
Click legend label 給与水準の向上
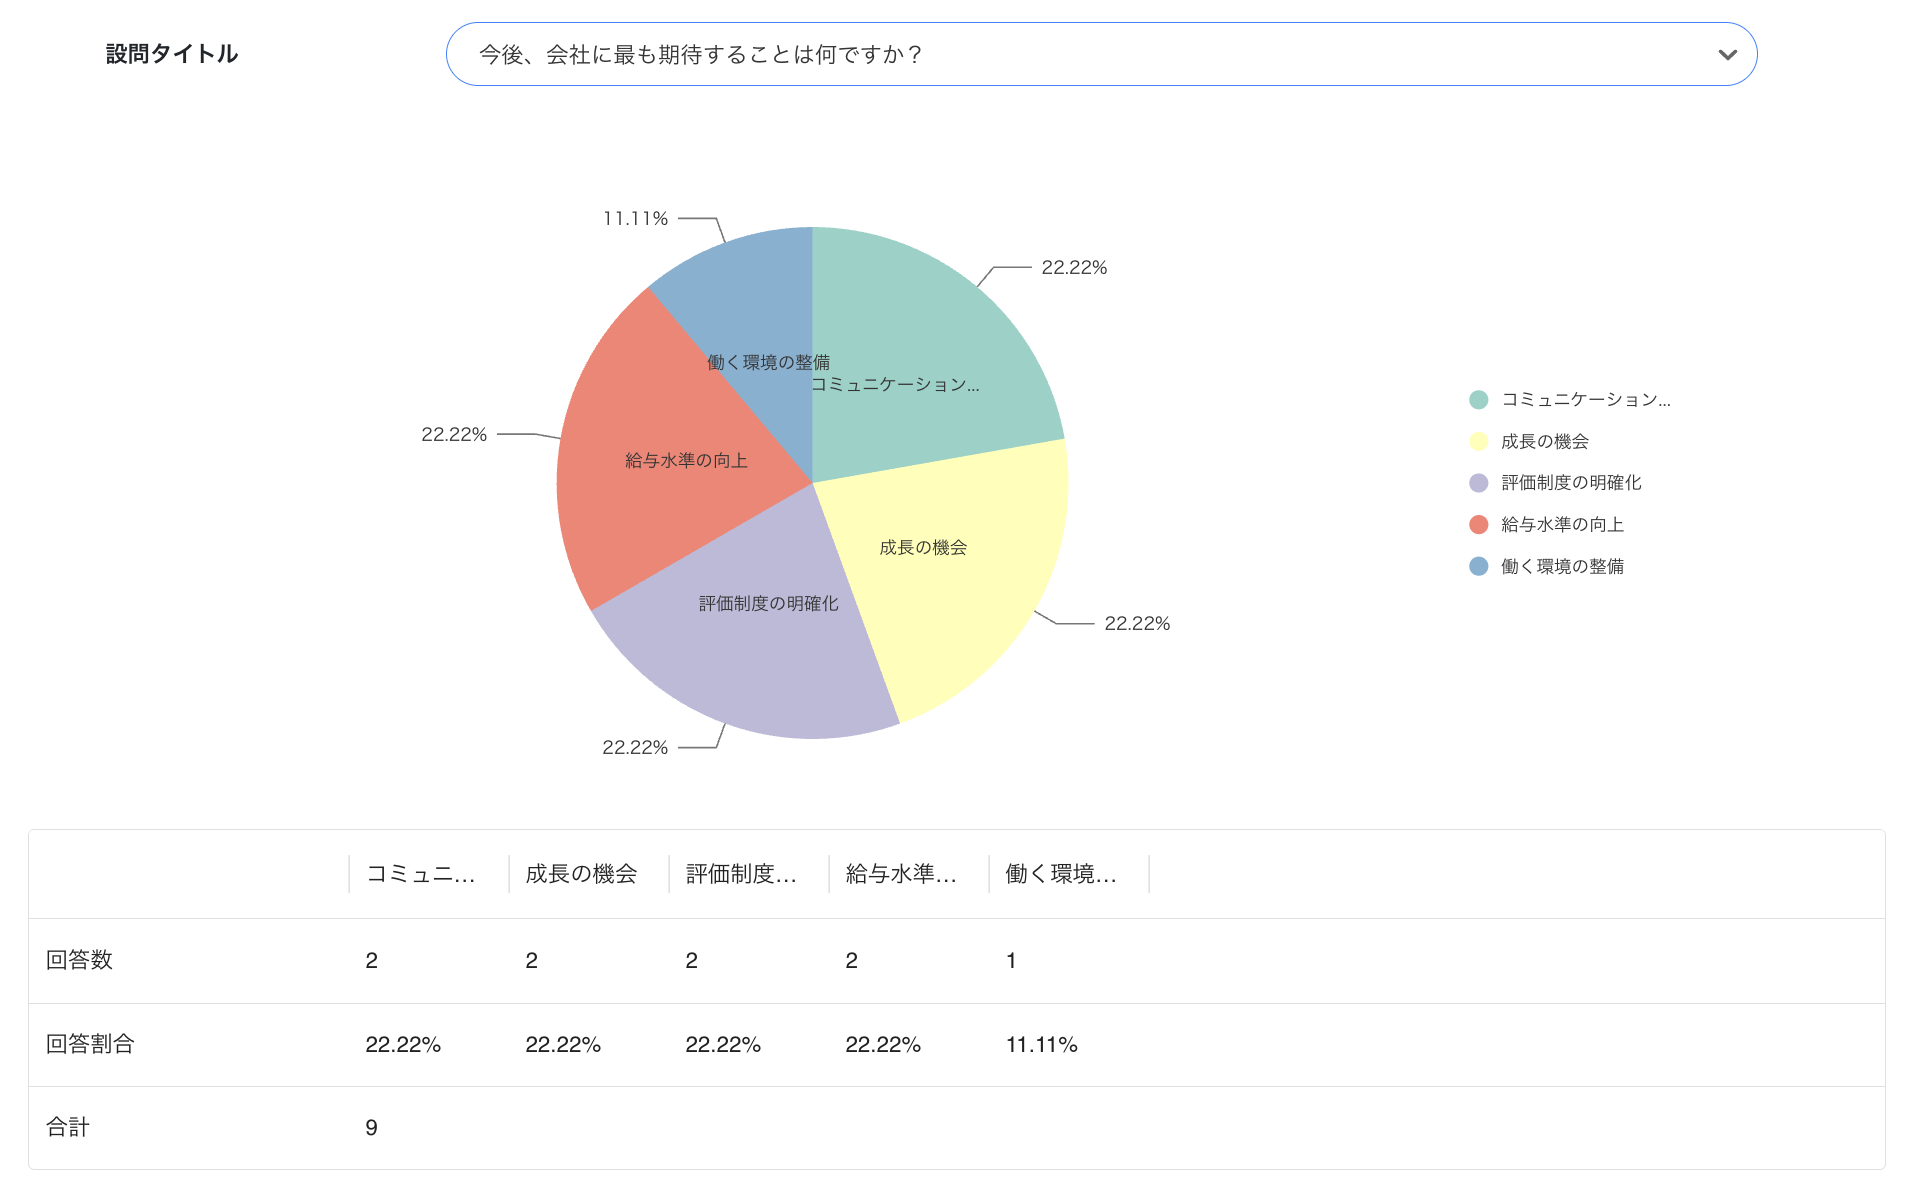(1562, 525)
